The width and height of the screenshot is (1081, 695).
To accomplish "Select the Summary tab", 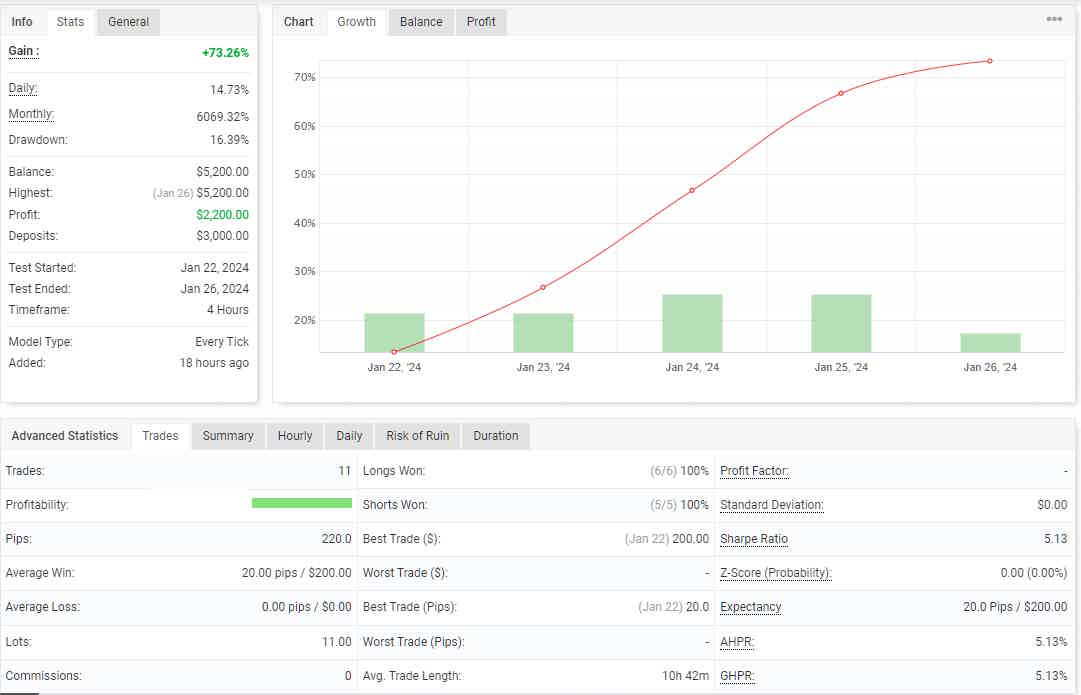I will [x=227, y=435].
